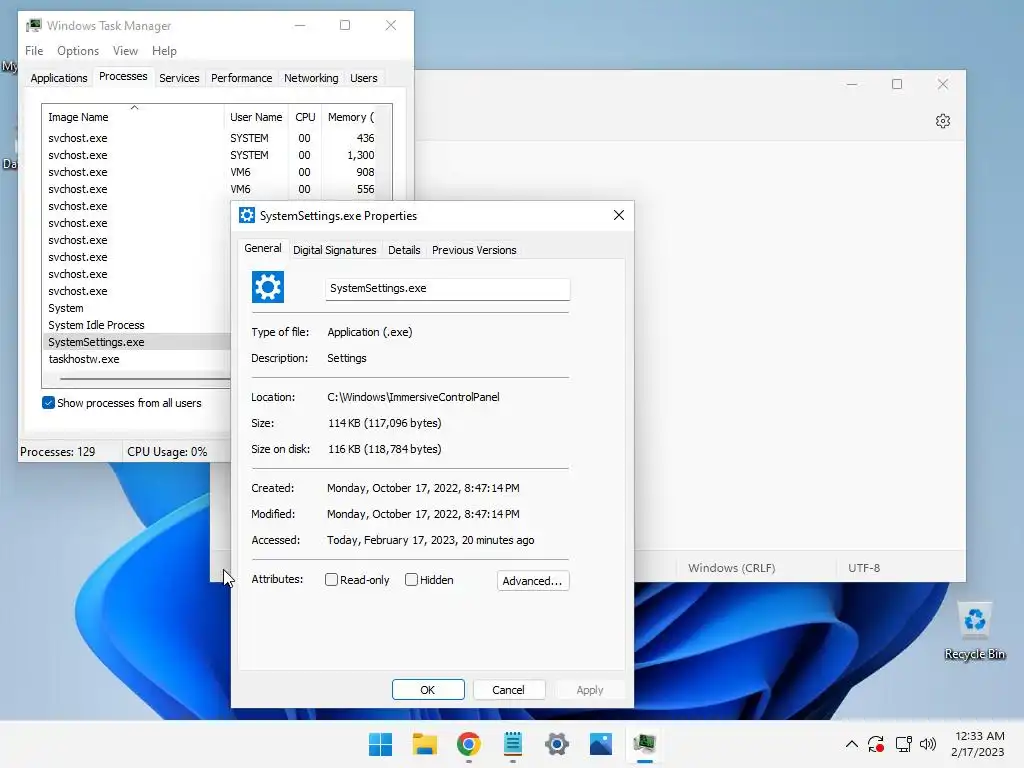1024x768 pixels.
Task: Click Task Manager title bar icon
Action: click(x=34, y=25)
